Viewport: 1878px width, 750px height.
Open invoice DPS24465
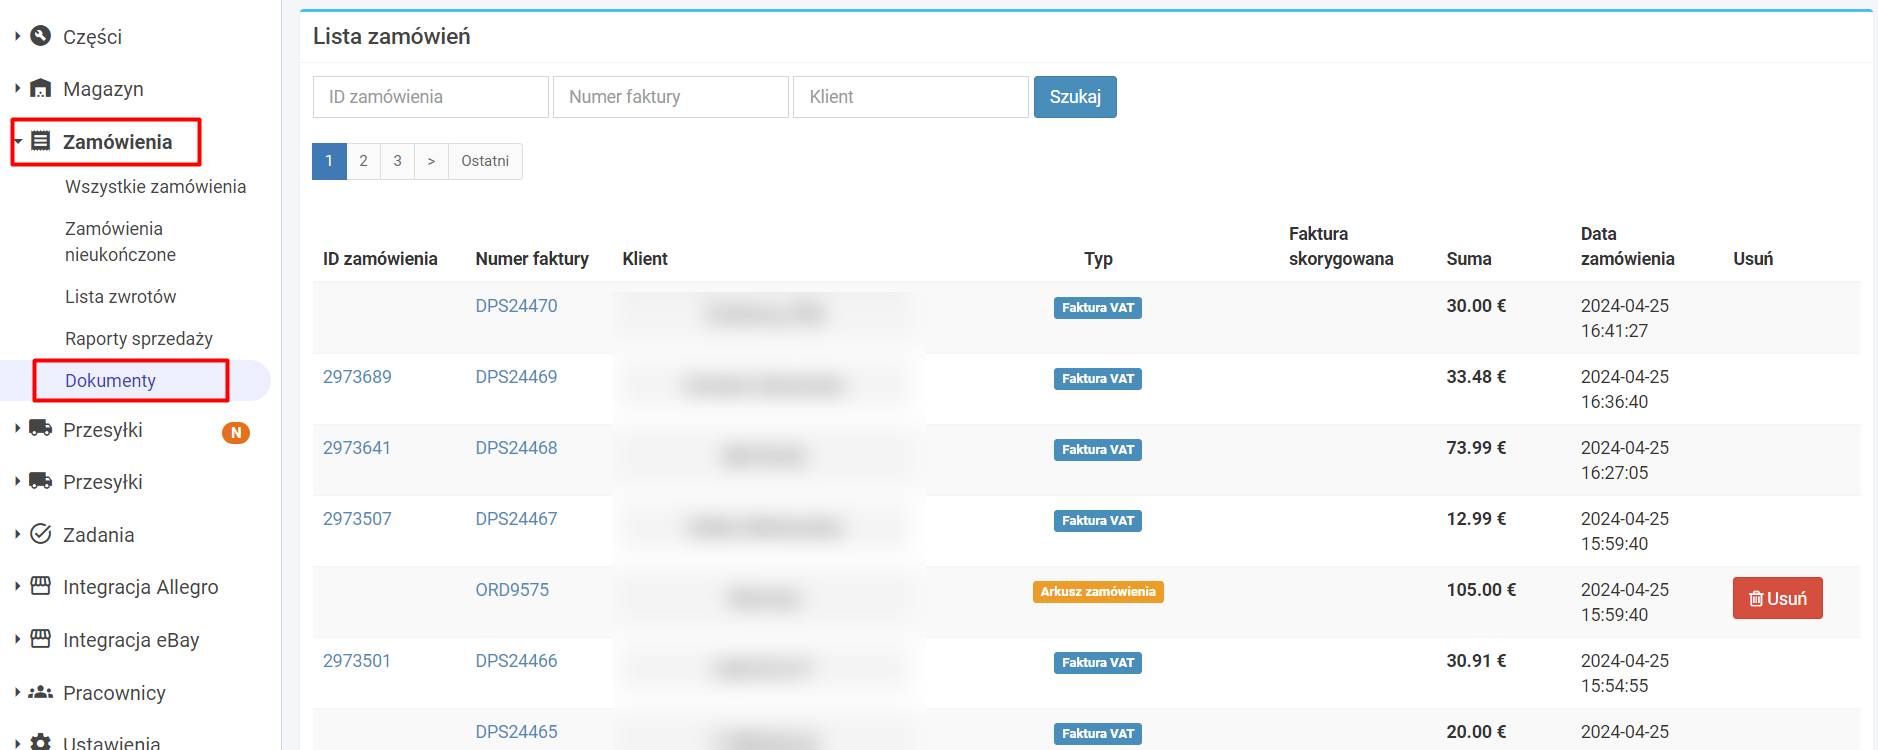[516, 732]
